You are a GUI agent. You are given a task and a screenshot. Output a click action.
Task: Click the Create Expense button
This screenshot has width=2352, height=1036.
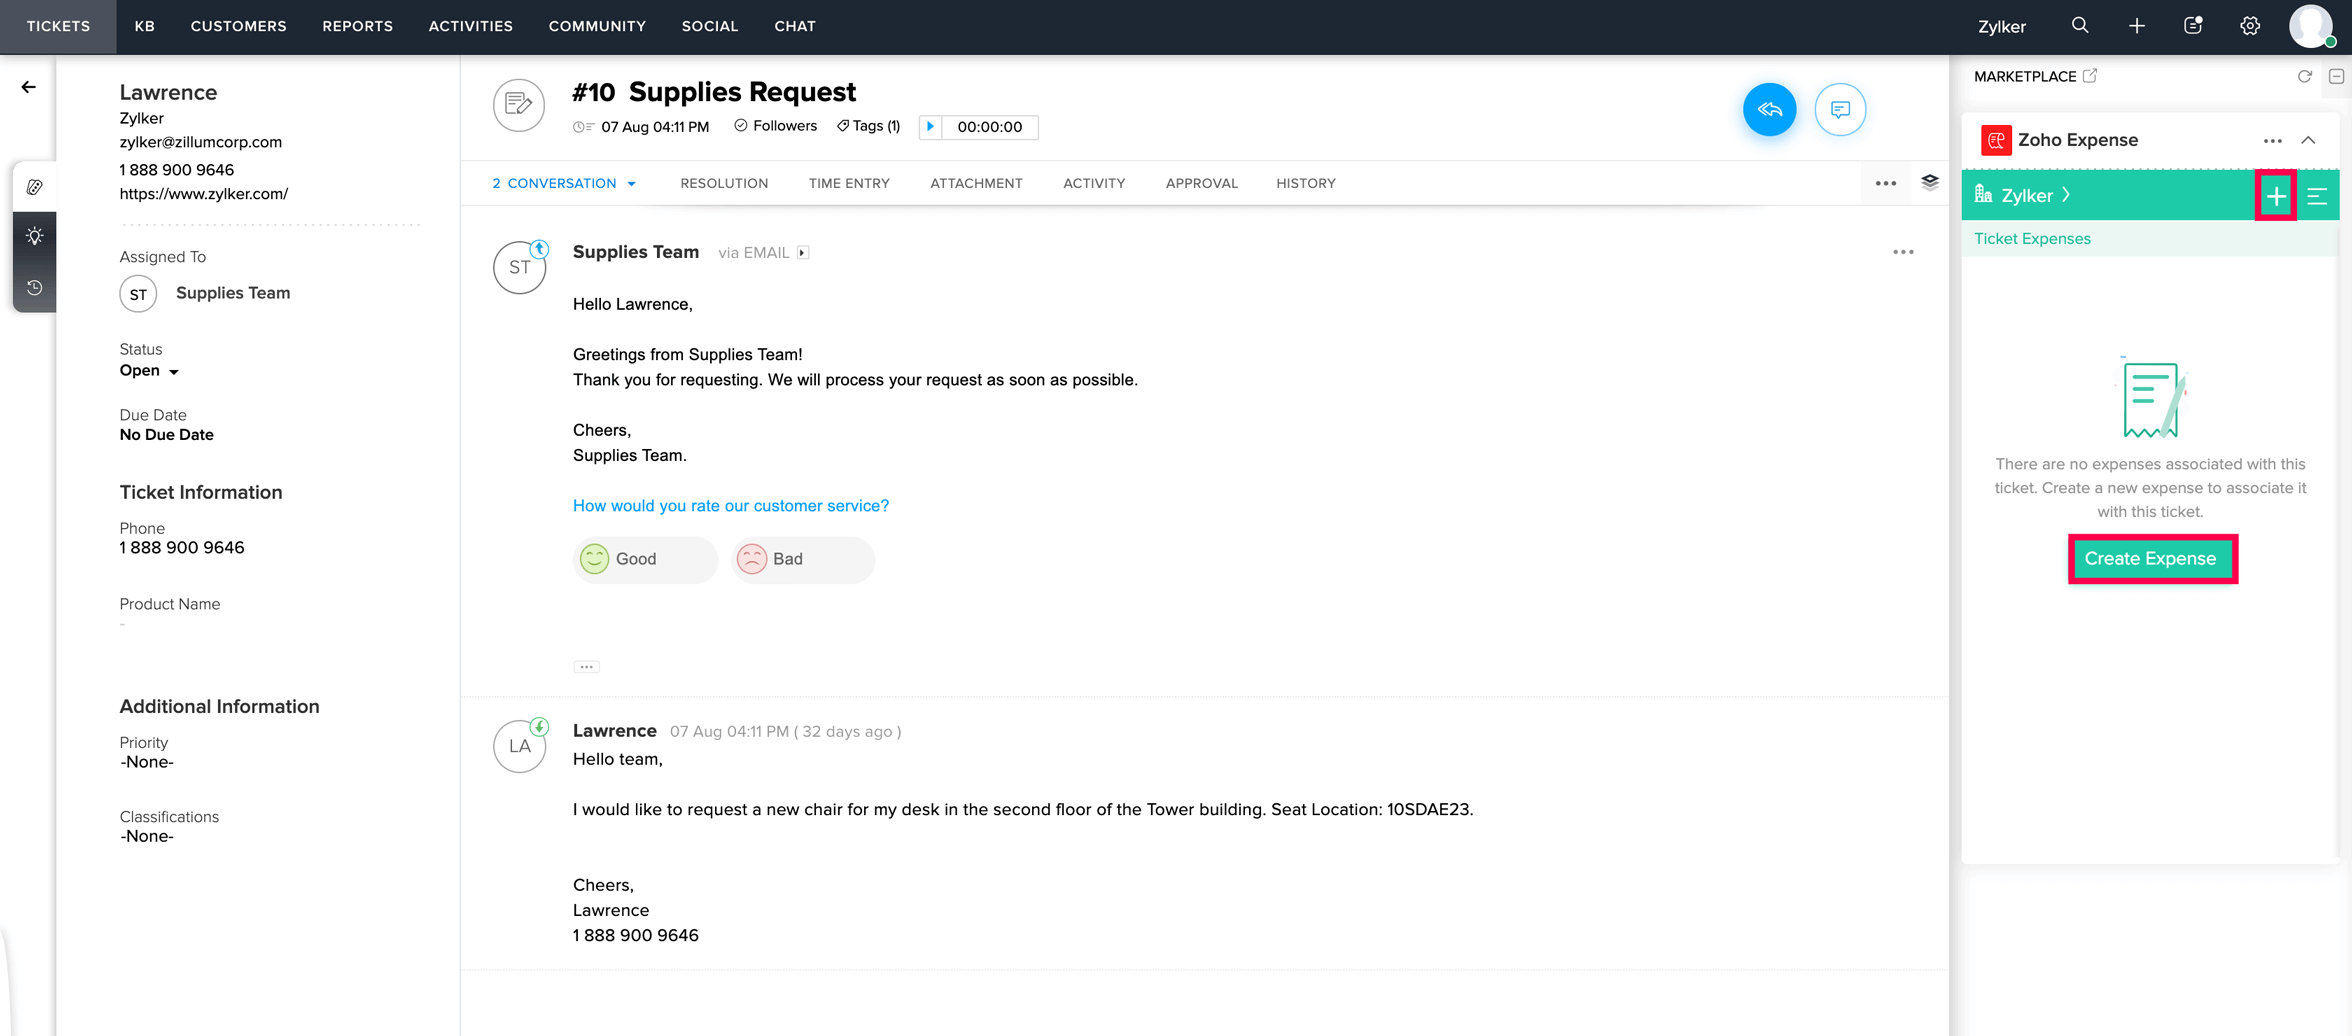coord(2151,559)
